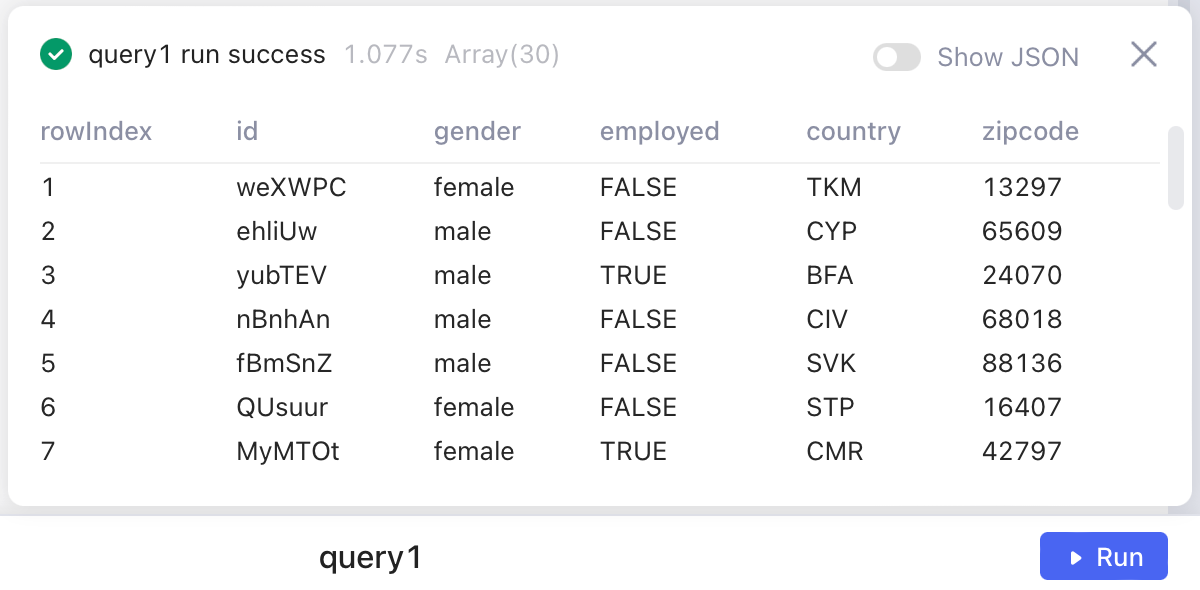The height and width of the screenshot is (590, 1200).
Task: Click the Array(30) result count text
Action: point(502,55)
